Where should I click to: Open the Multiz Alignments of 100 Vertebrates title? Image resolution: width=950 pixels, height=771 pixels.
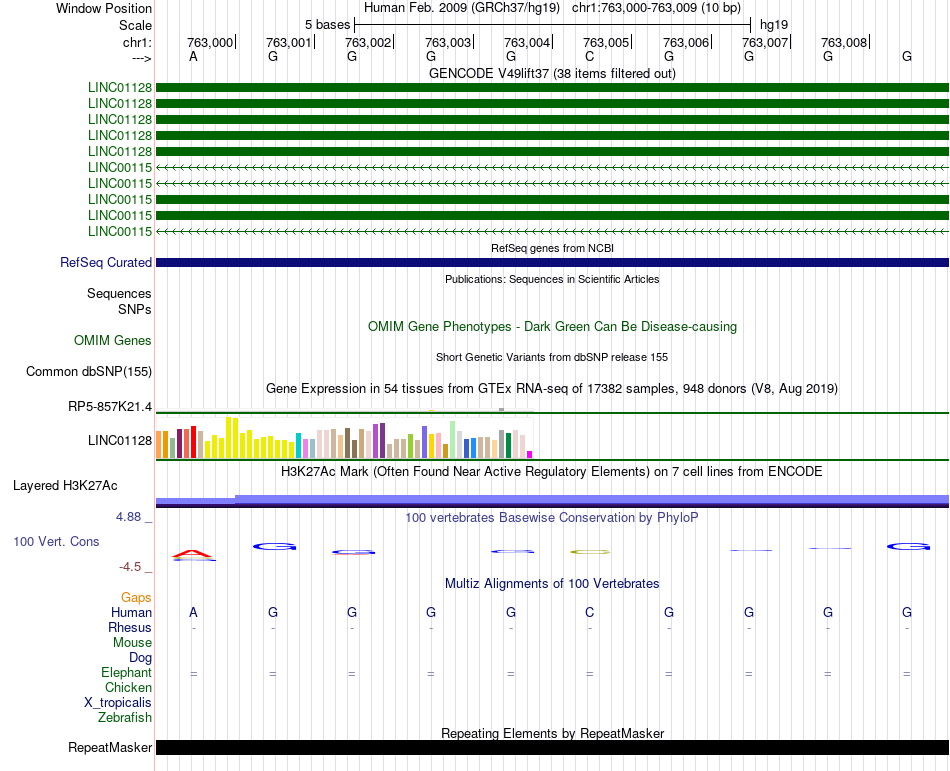click(x=552, y=584)
